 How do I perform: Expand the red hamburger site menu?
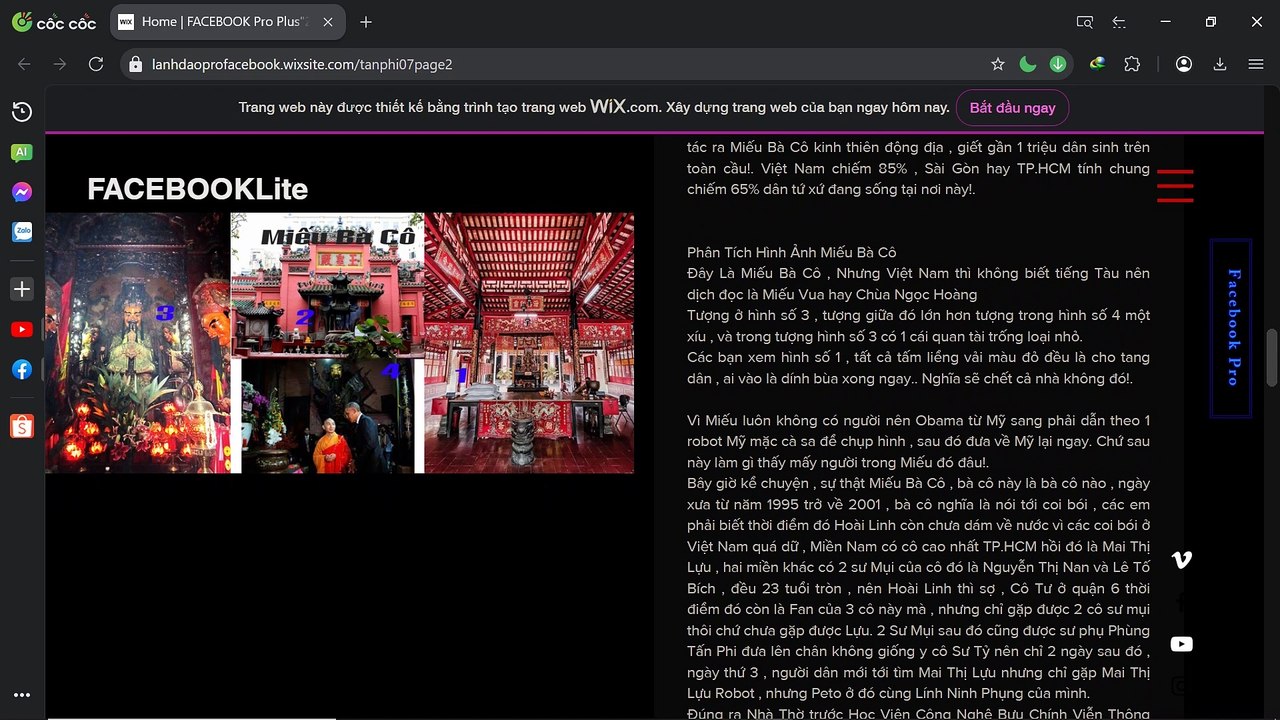pyautogui.click(x=1175, y=186)
